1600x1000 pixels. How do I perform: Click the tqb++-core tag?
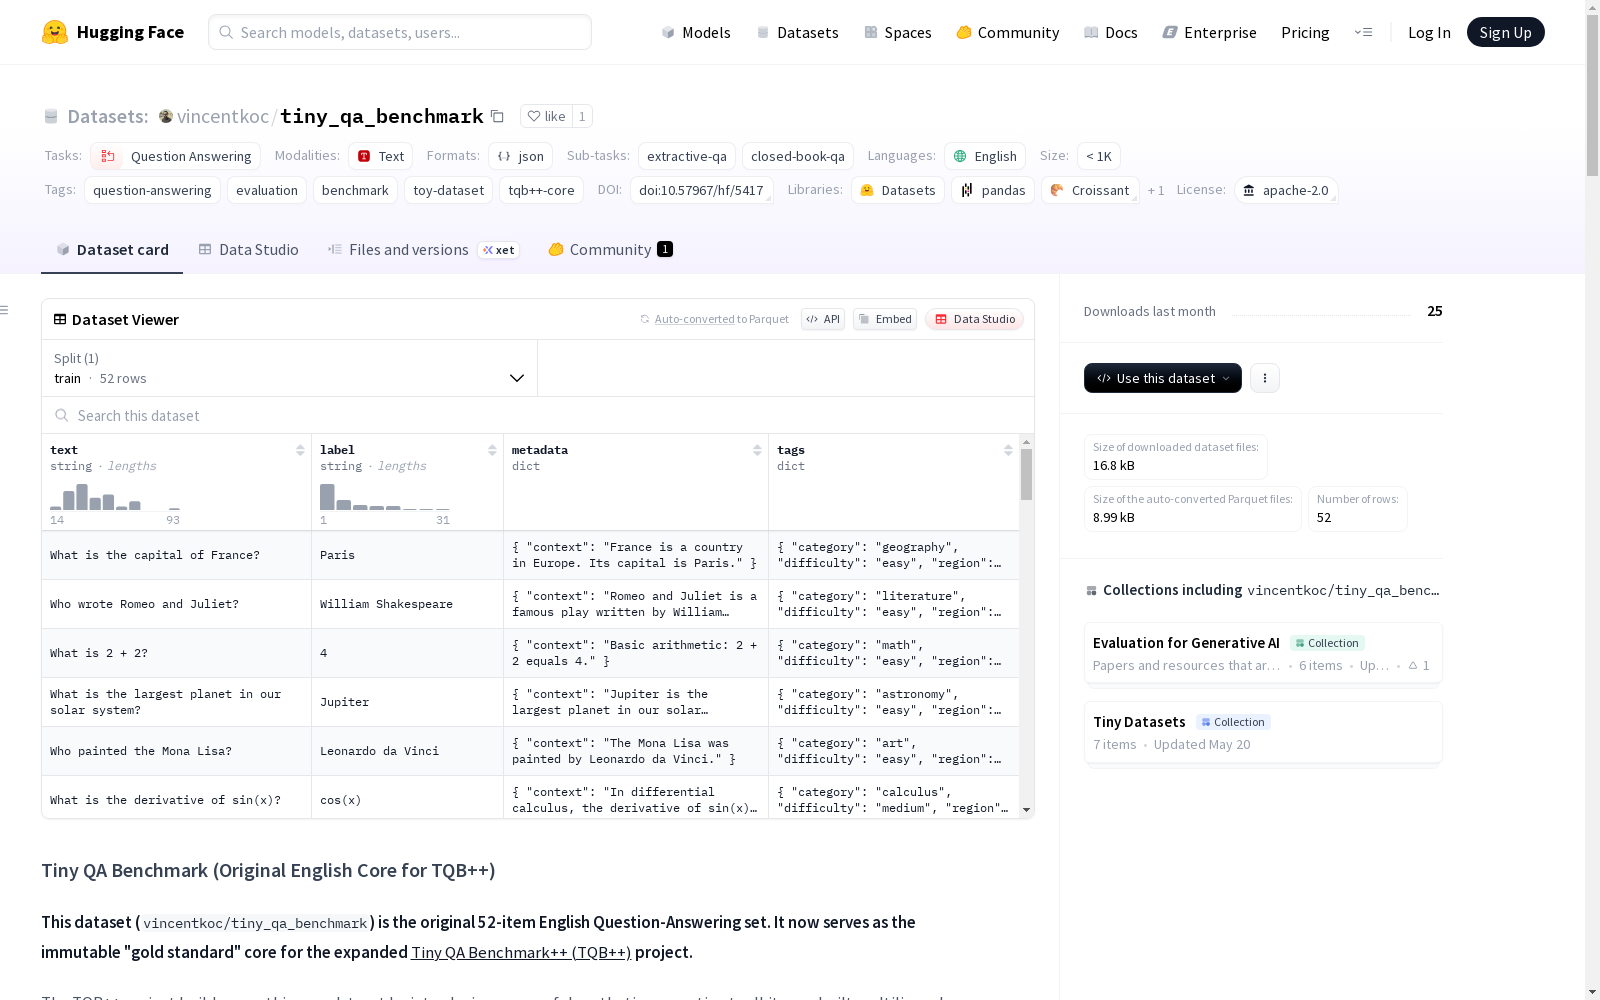tap(541, 190)
